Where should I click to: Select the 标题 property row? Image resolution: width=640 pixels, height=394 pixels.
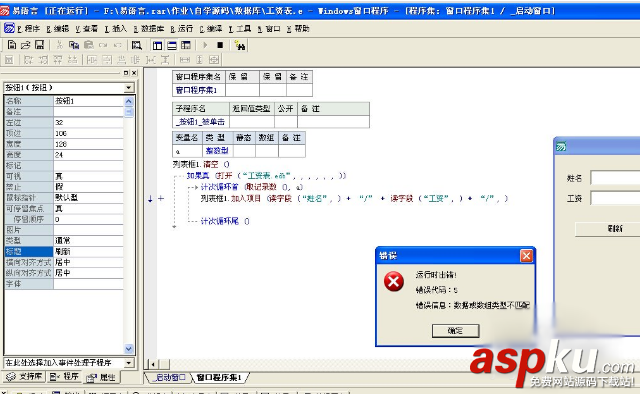(64, 252)
